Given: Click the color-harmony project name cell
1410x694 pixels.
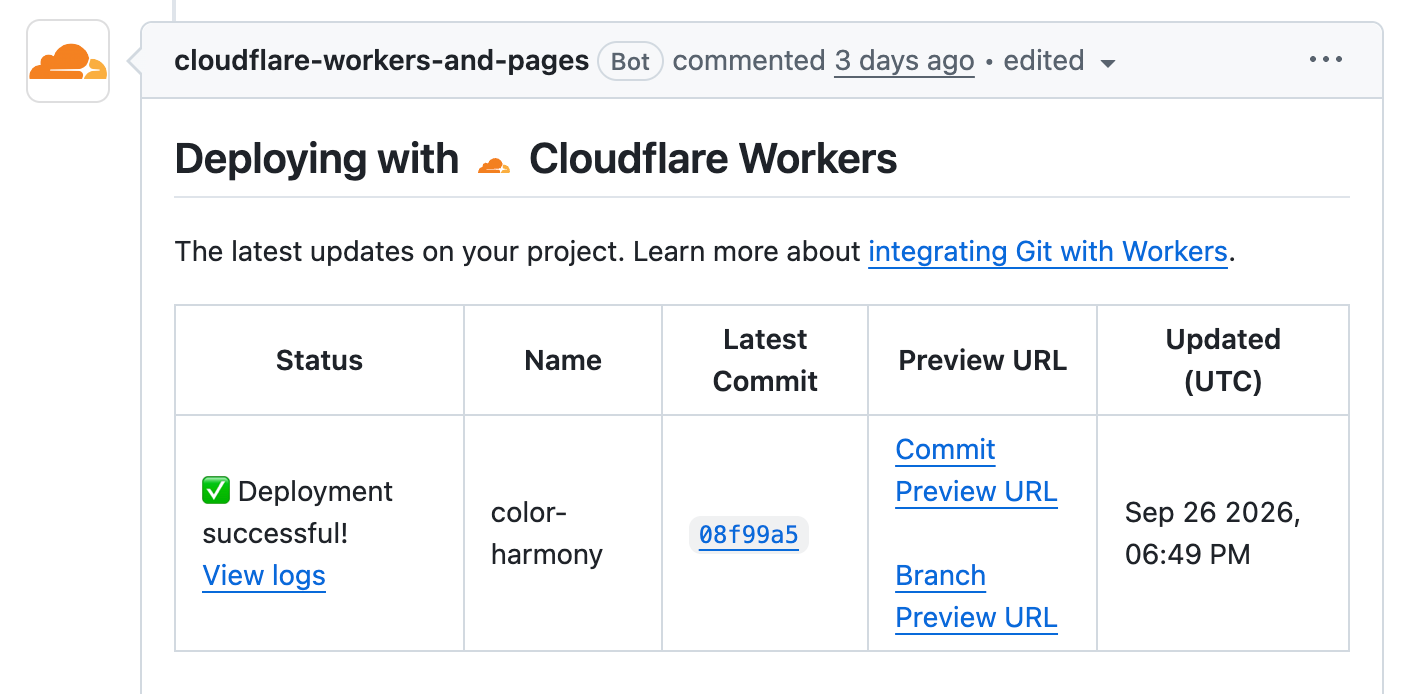Looking at the screenshot, I should (563, 533).
